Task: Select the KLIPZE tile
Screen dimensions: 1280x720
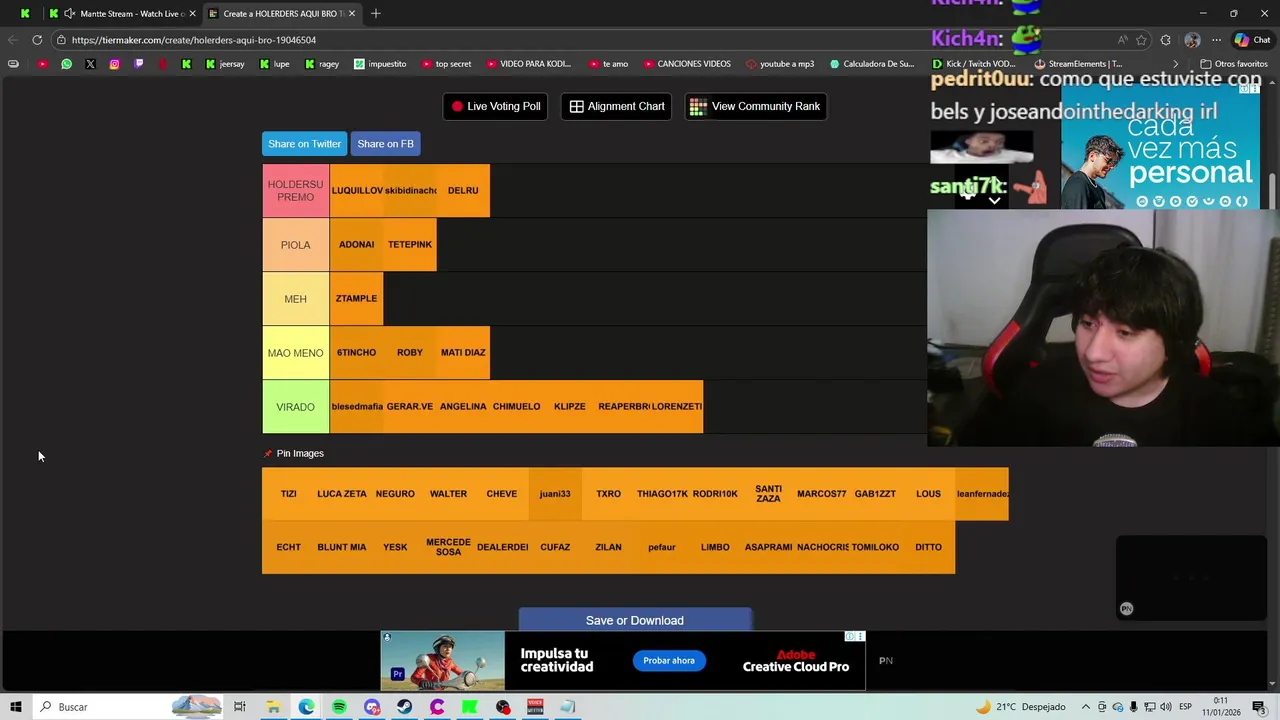Action: (570, 406)
